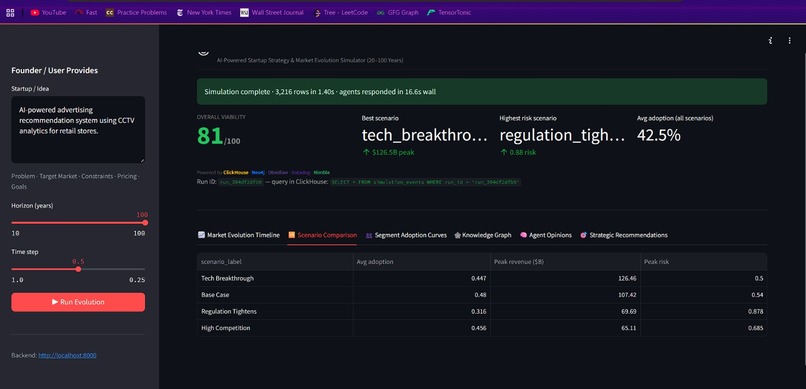Click the 0.316 avg adoption cell
The height and width of the screenshot is (389, 806).
pyautogui.click(x=422, y=311)
